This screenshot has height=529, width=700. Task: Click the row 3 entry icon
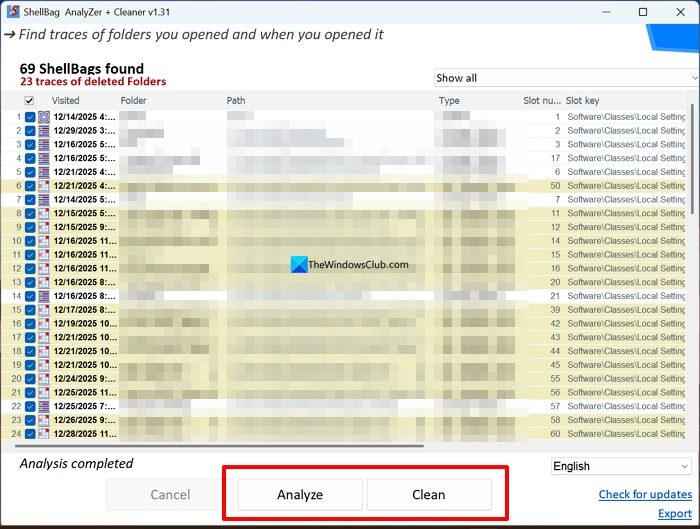[x=44, y=145]
